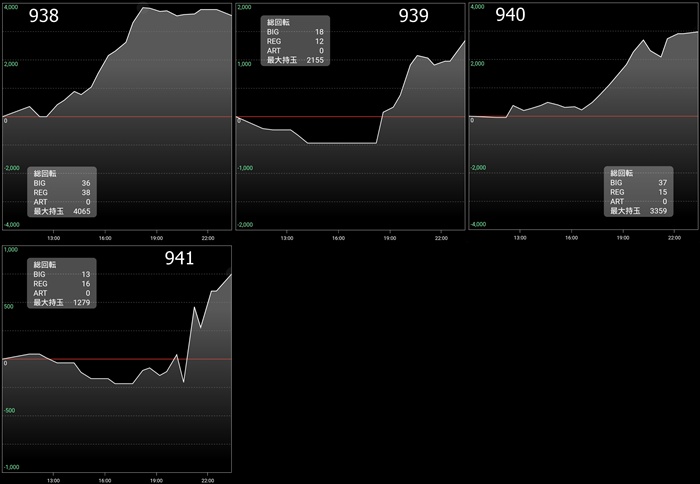Click ART label in chart 939 box
The height and width of the screenshot is (484, 700).
pyautogui.click(x=274, y=50)
